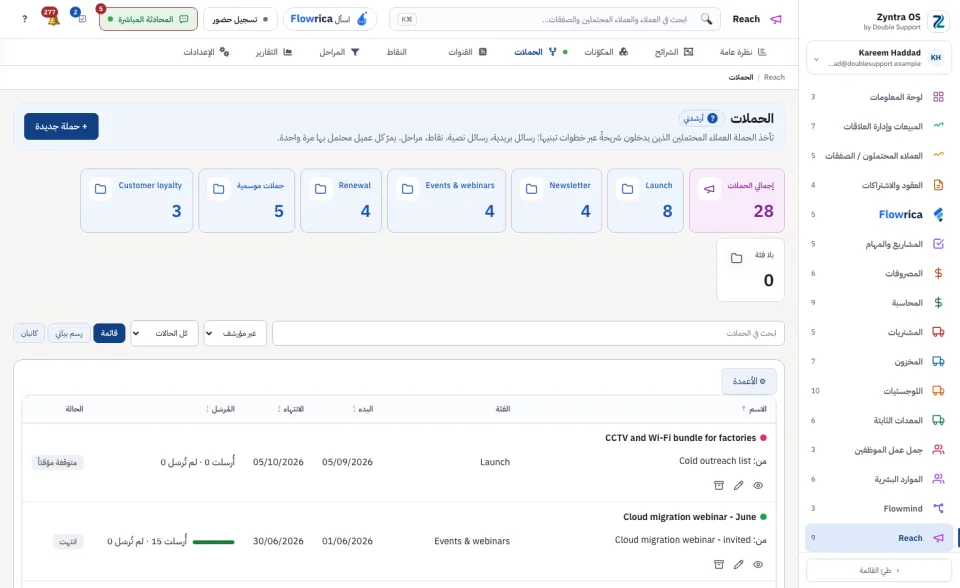Filter by Renewal category card

341,200
